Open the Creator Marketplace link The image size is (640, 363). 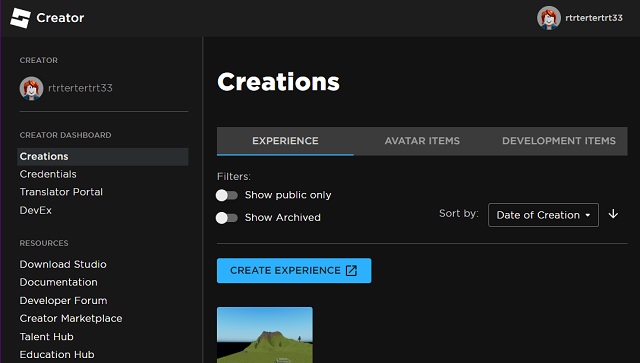click(x=71, y=318)
